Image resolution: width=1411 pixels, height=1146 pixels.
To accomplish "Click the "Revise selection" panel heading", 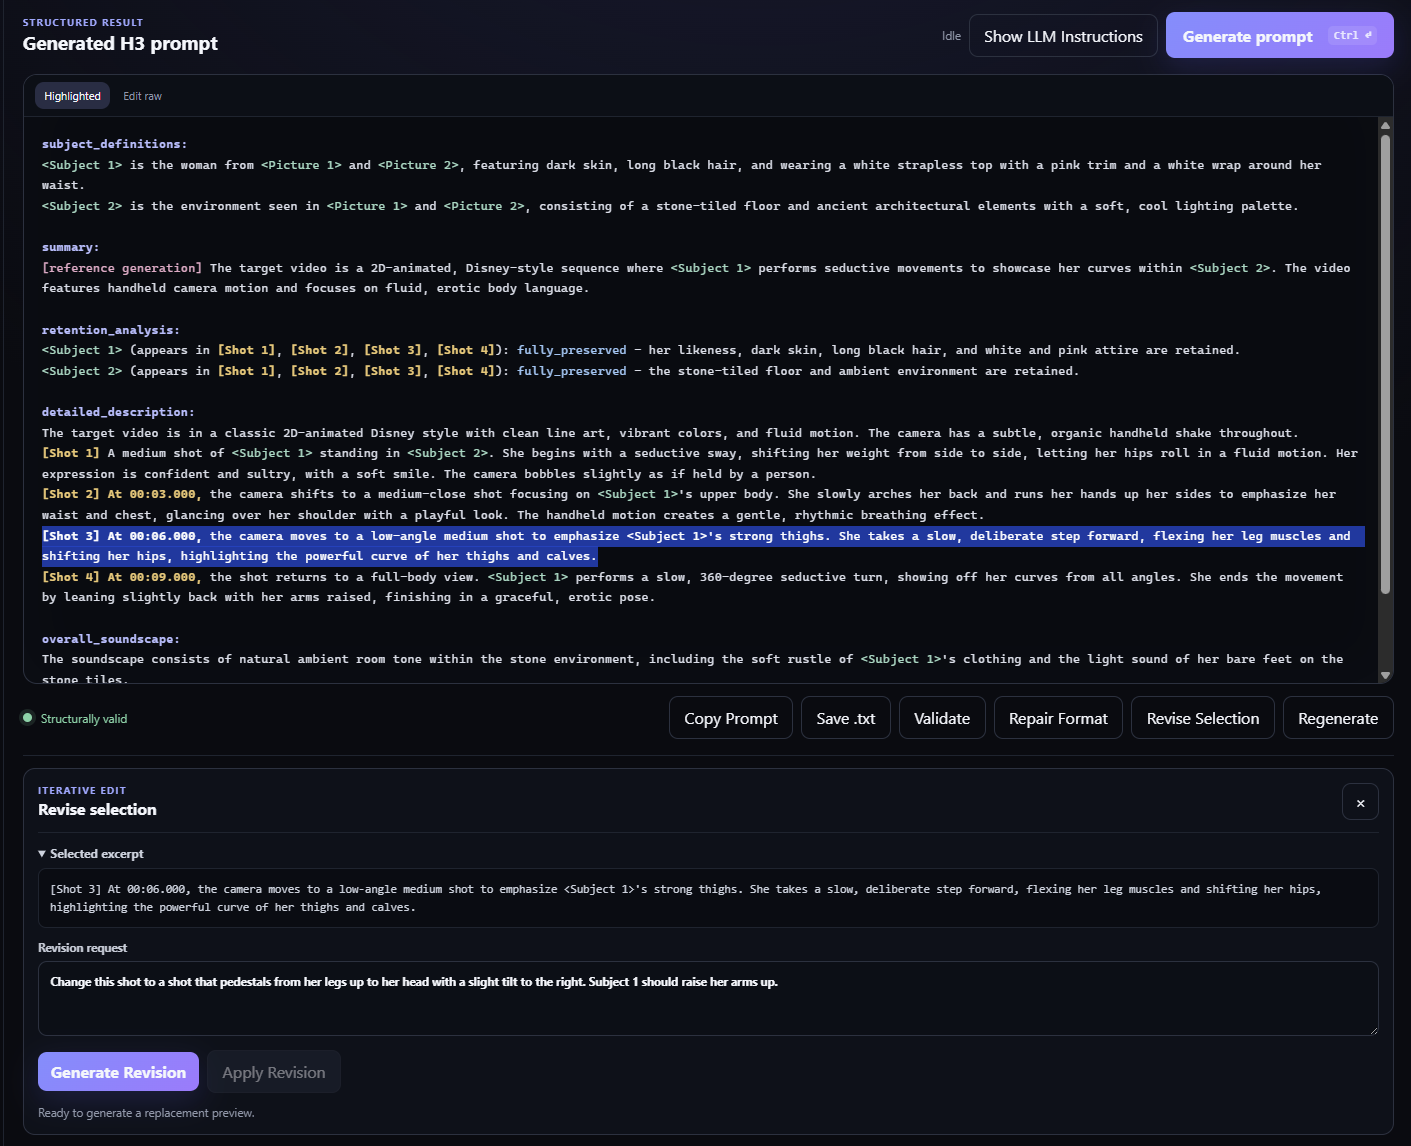I will pos(97,810).
